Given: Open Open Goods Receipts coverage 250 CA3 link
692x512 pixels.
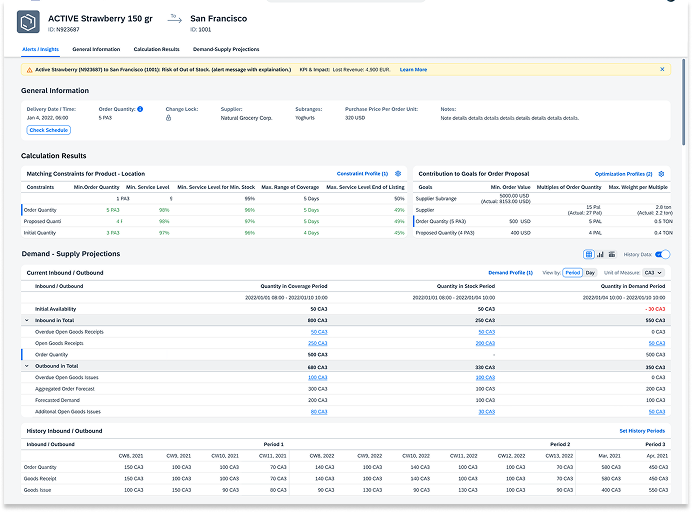Looking at the screenshot, I should click(317, 343).
